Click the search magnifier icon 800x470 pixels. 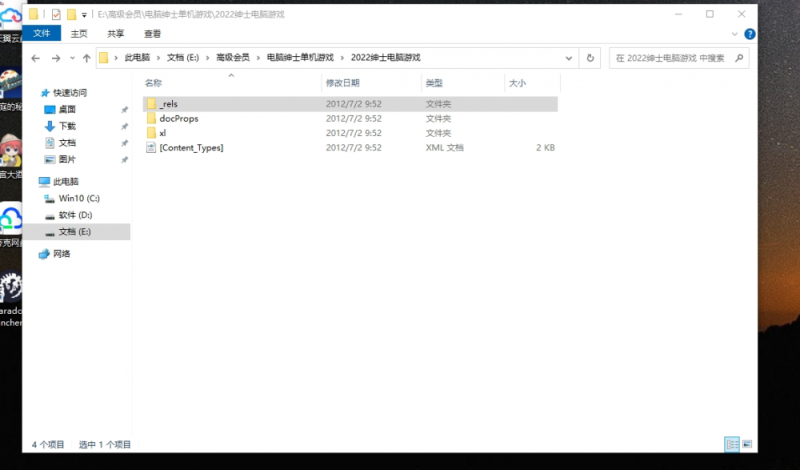pyautogui.click(x=739, y=58)
